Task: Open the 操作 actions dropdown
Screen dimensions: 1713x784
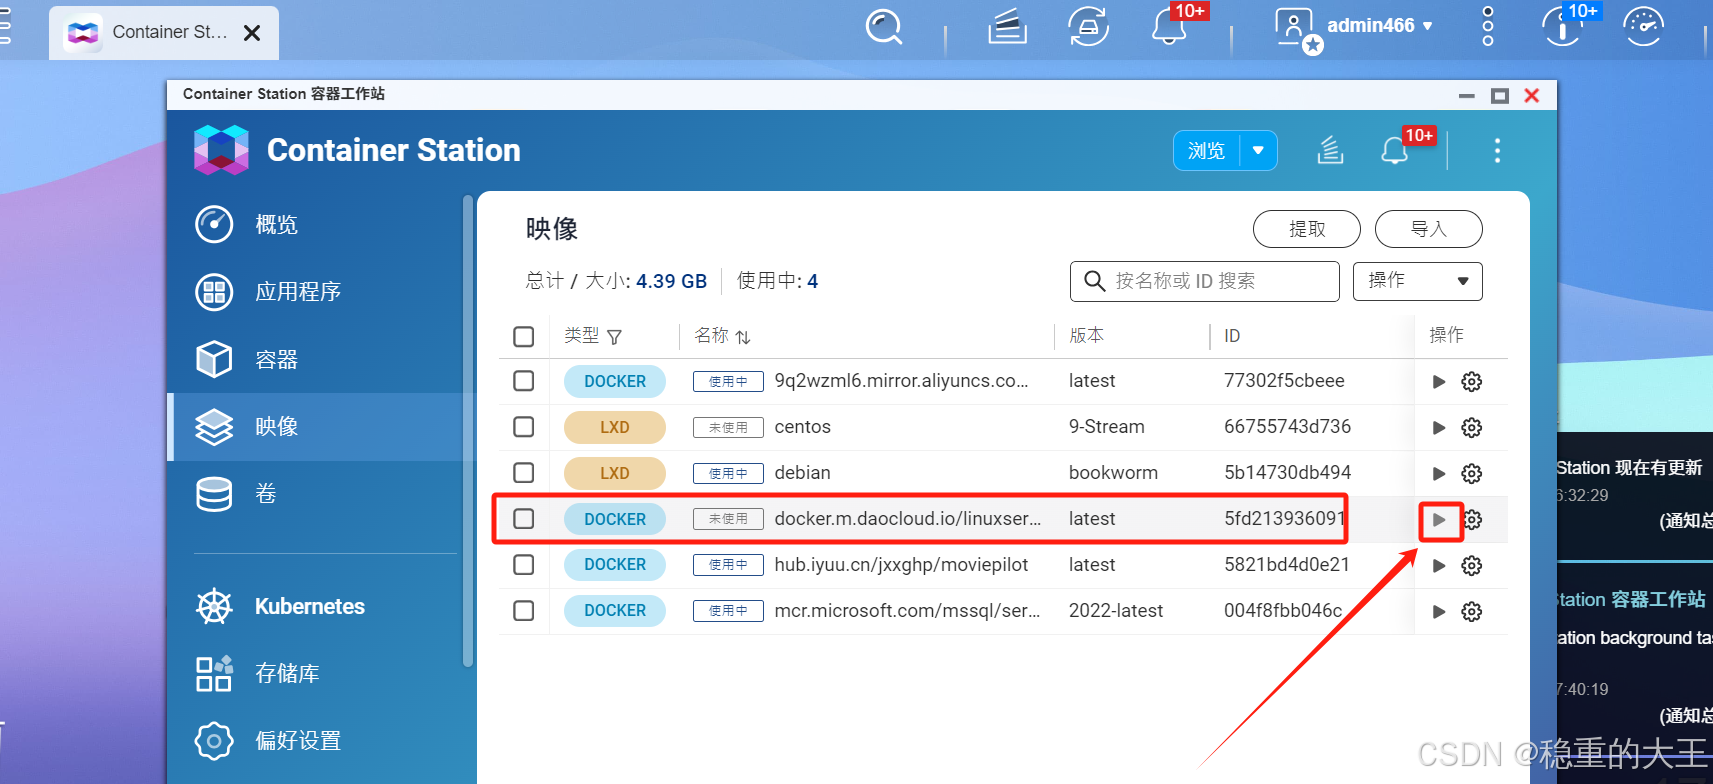Action: [1417, 281]
